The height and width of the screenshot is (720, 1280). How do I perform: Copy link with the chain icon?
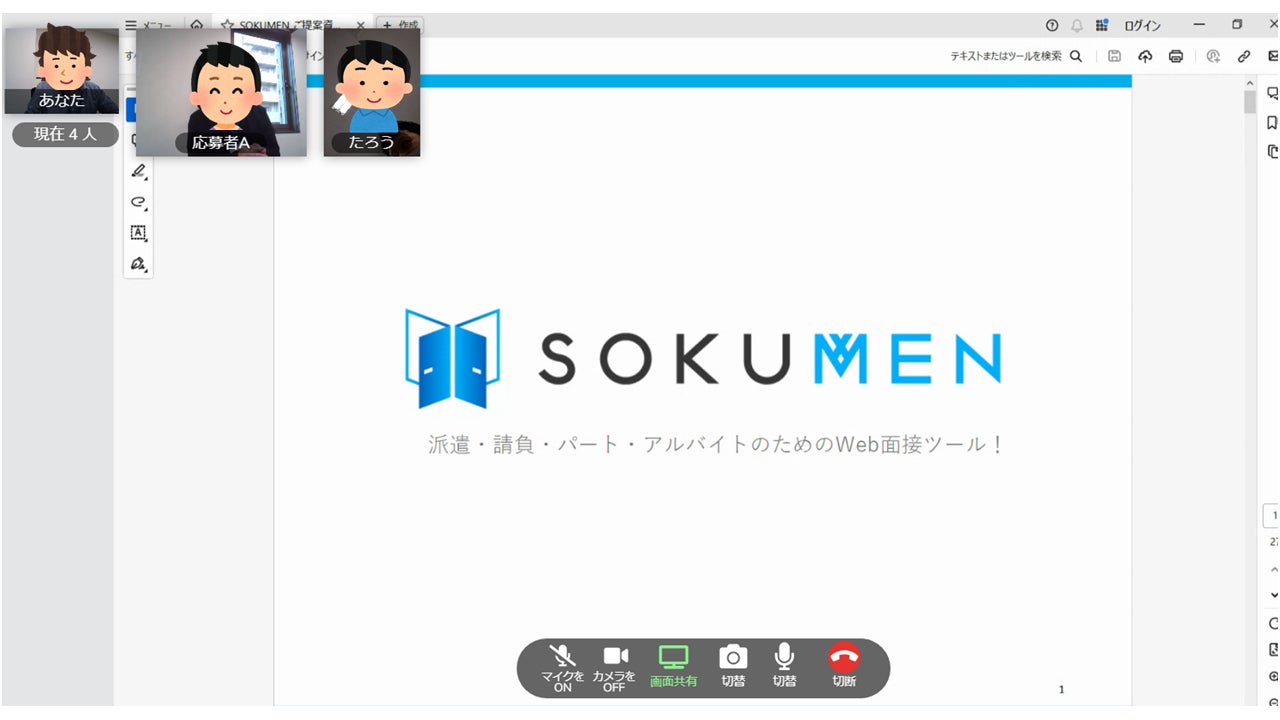1244,56
